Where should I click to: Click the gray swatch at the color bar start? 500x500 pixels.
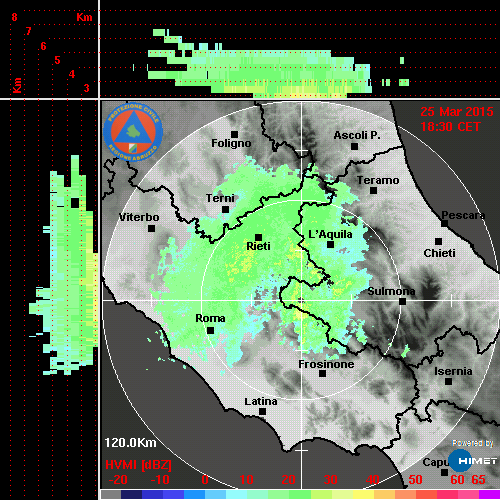(x=111, y=495)
